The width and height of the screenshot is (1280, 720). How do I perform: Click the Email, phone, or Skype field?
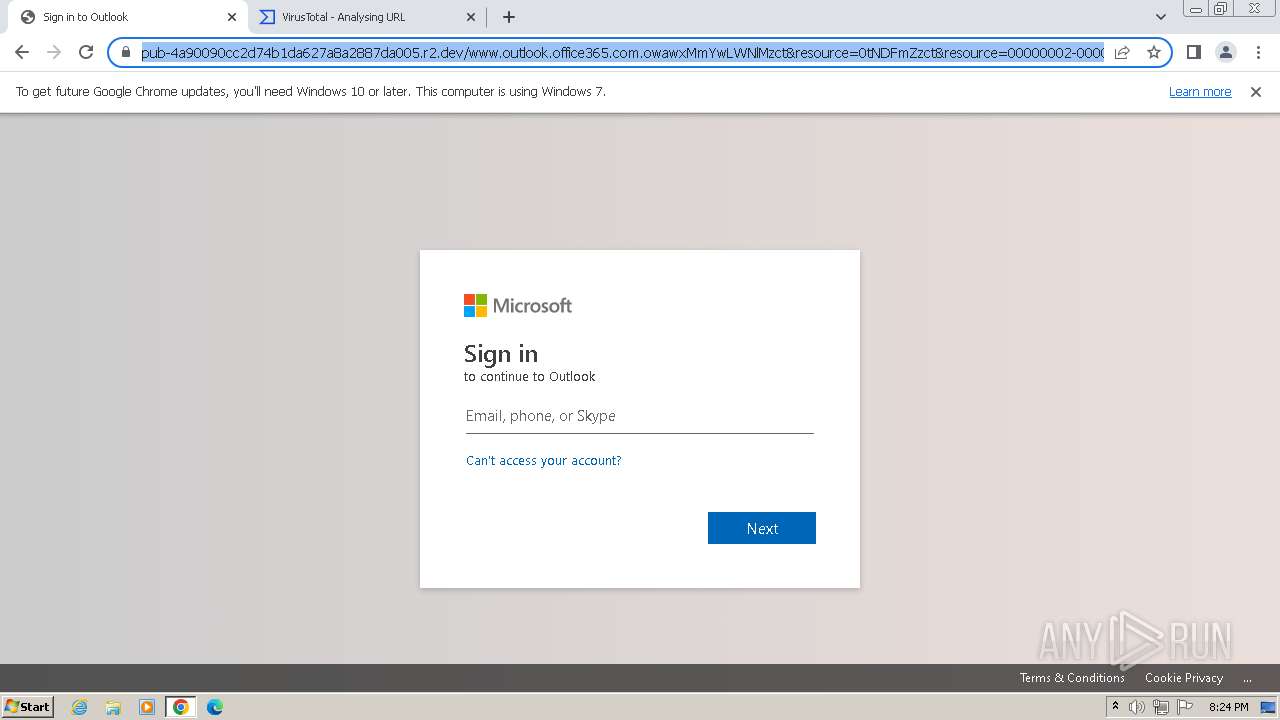point(640,416)
